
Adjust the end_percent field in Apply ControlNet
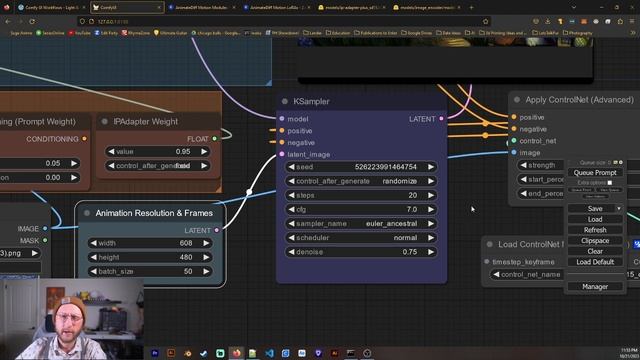point(541,193)
